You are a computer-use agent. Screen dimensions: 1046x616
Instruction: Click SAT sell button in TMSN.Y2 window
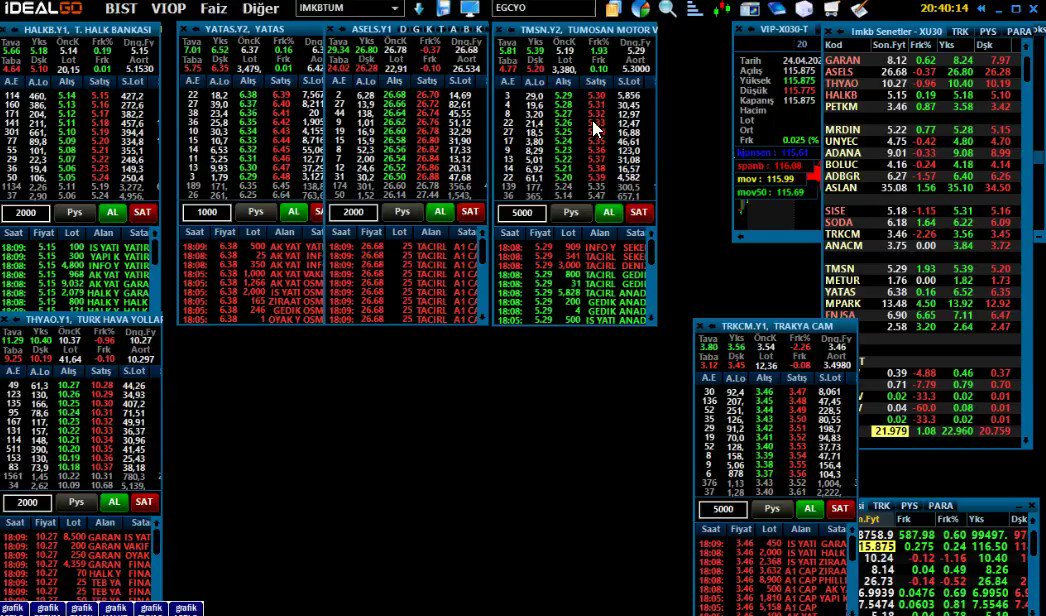pos(638,212)
